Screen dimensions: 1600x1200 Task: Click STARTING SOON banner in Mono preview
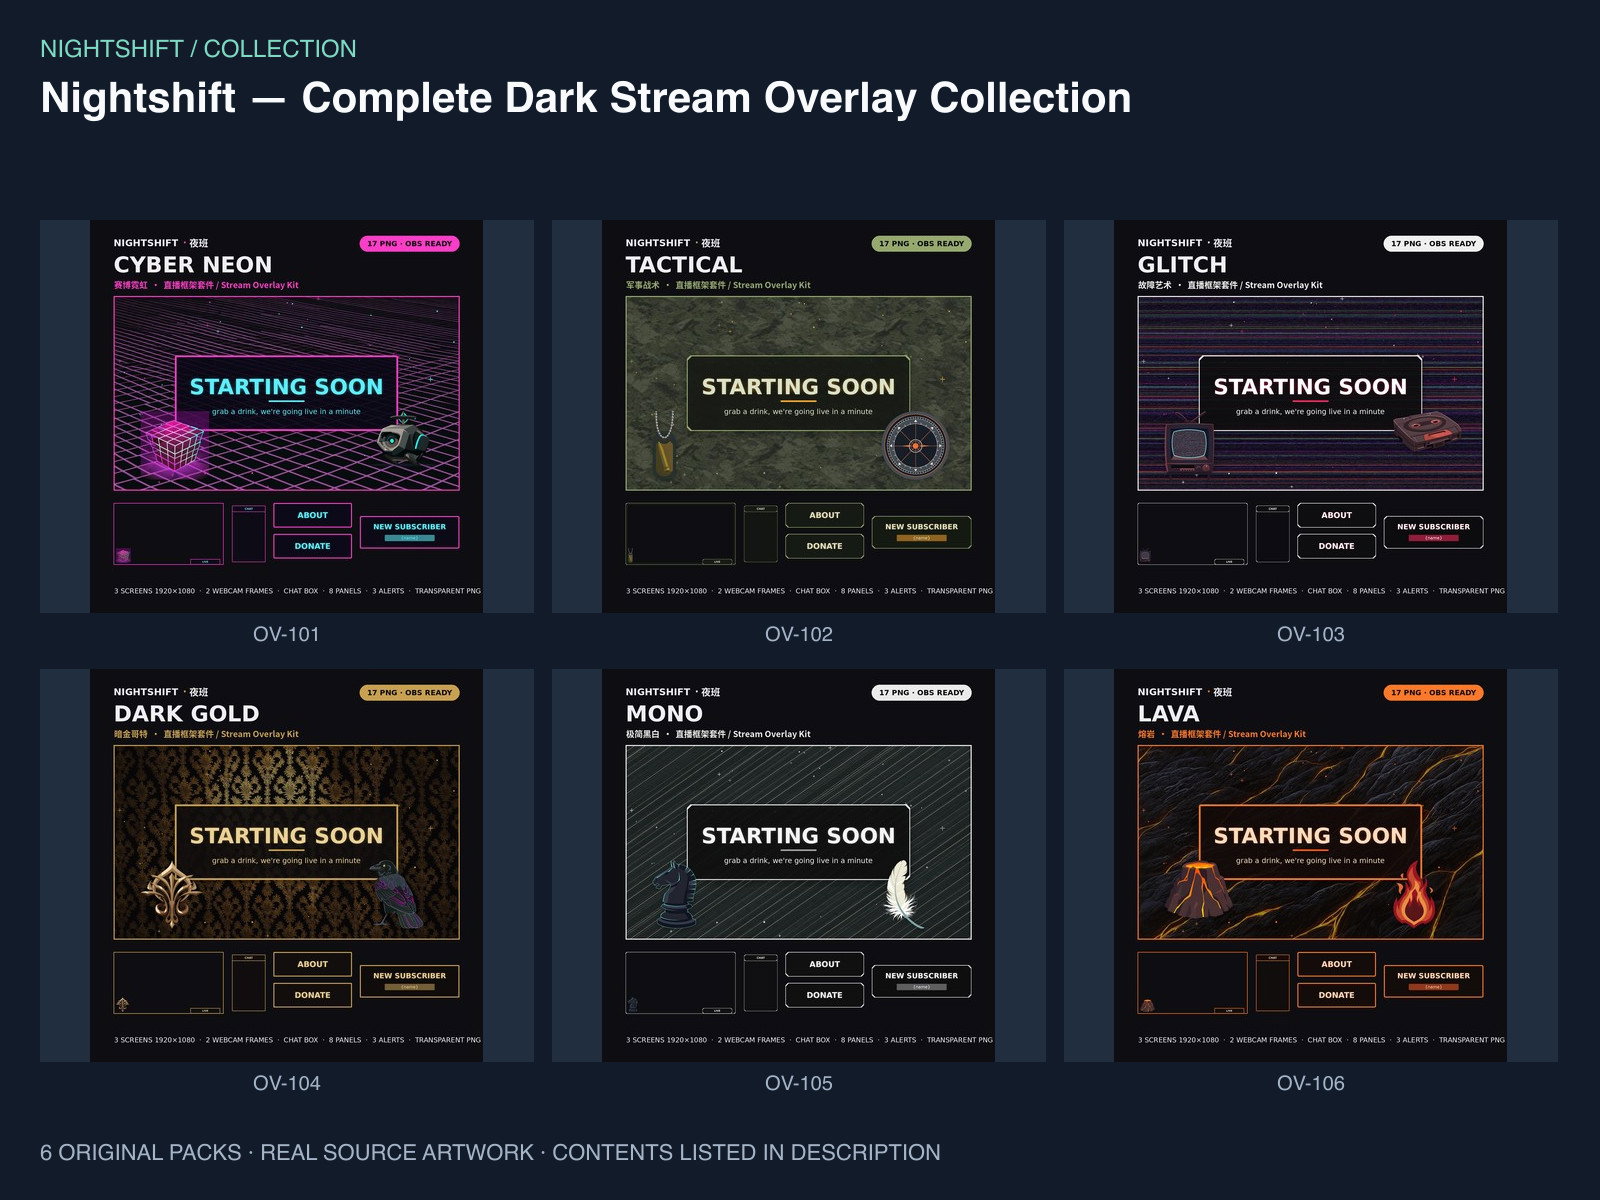click(x=798, y=842)
